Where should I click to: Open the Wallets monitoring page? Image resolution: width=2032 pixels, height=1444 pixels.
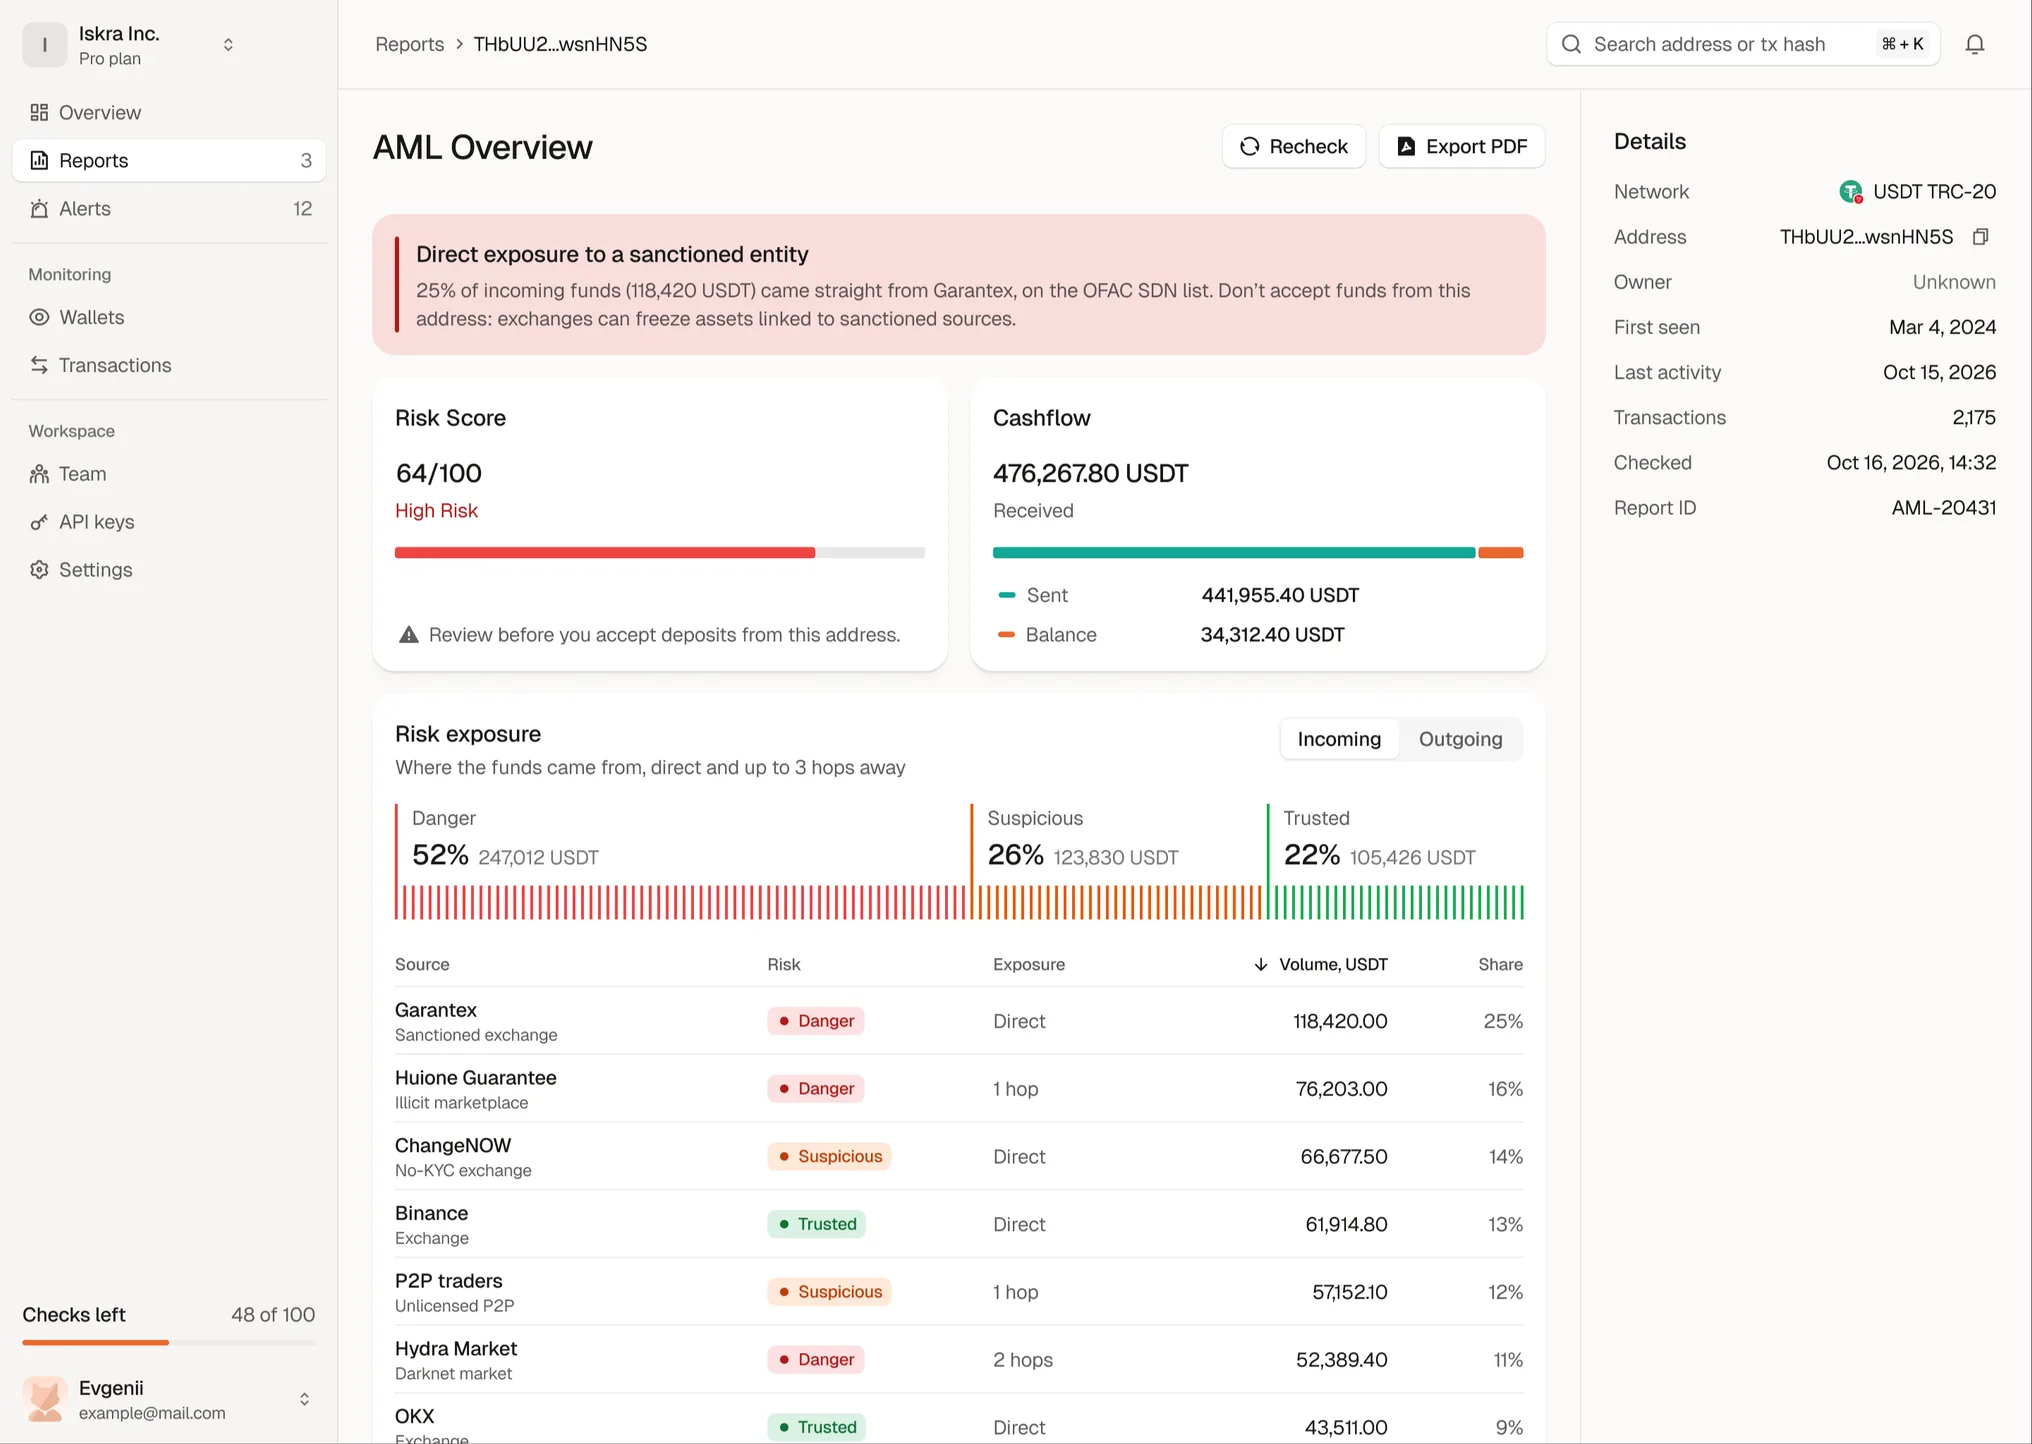pyautogui.click(x=169, y=317)
